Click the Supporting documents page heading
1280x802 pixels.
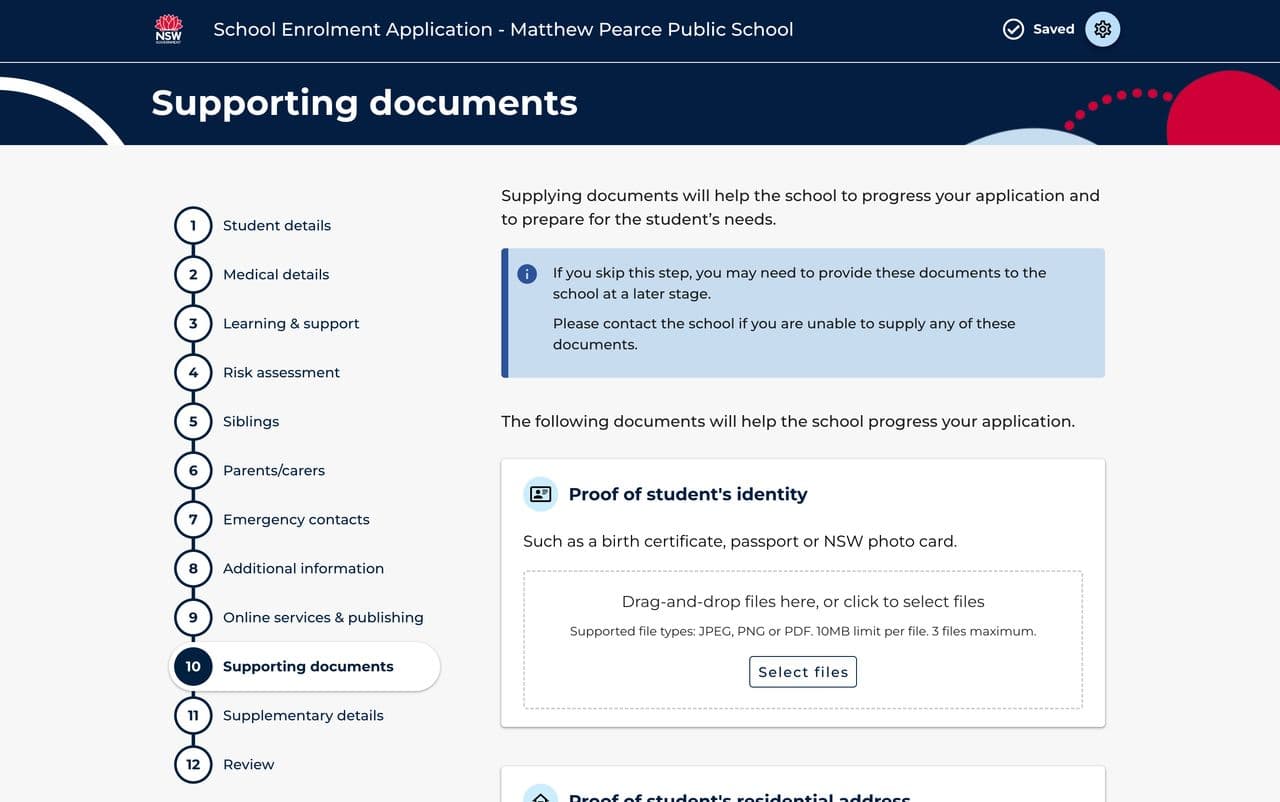[365, 103]
